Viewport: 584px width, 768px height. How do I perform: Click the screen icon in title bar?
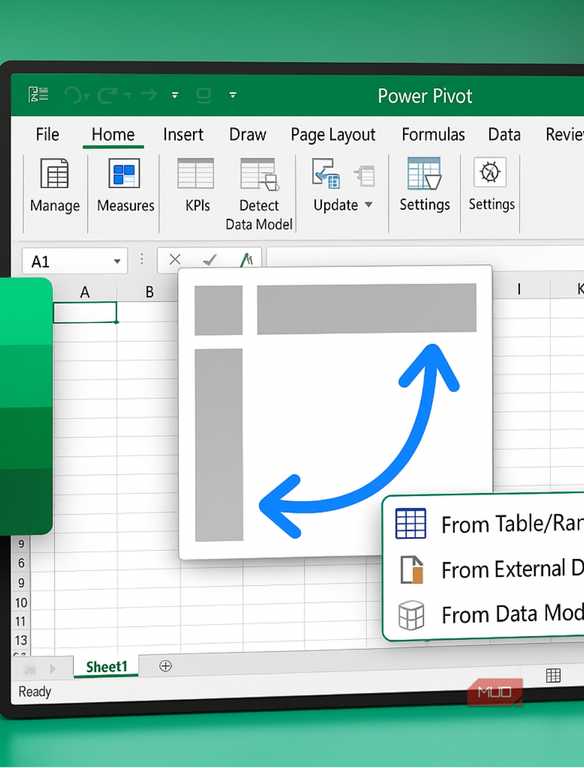[x=203, y=95]
